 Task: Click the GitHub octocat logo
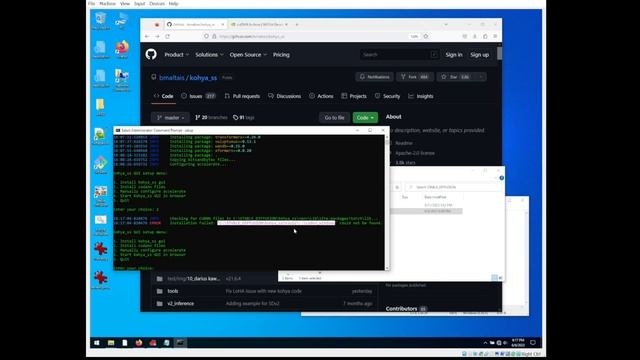click(x=151, y=54)
